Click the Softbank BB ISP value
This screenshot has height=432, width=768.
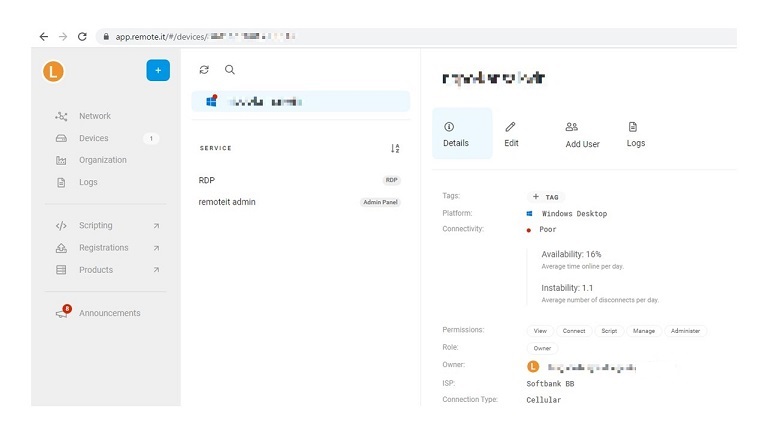pos(551,384)
